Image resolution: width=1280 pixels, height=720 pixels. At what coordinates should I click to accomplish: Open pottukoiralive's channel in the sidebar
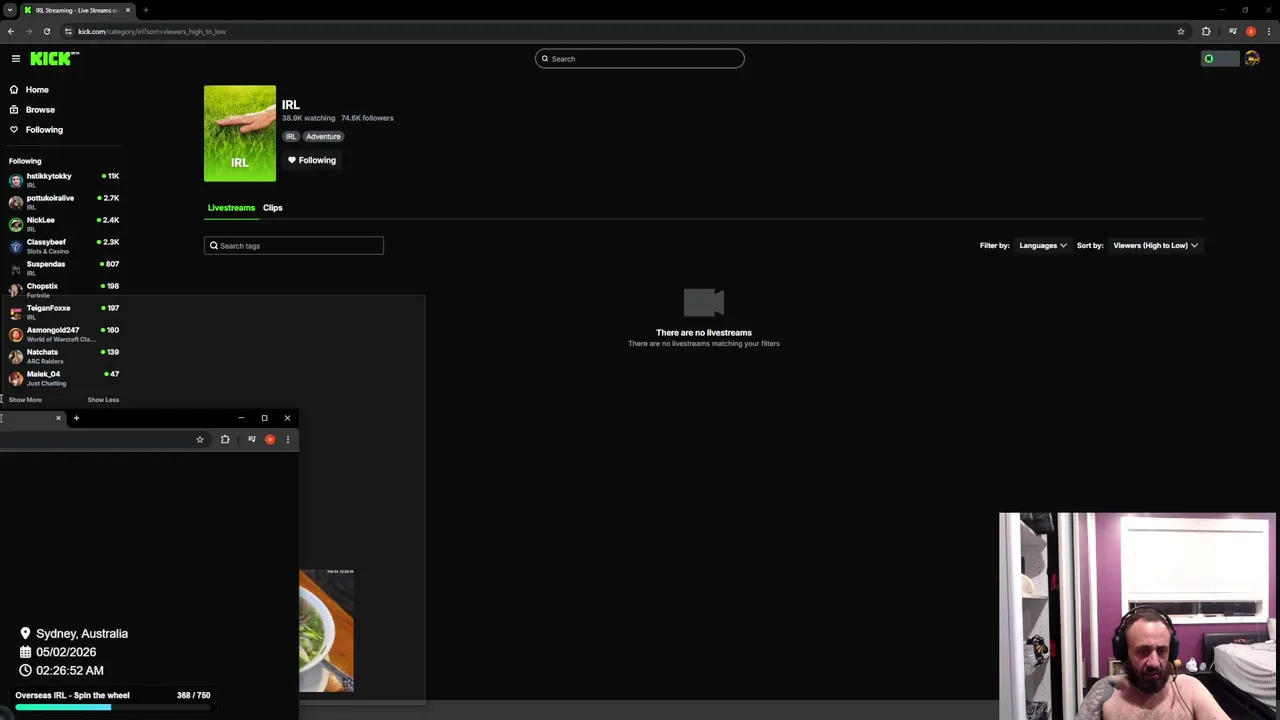point(64,202)
